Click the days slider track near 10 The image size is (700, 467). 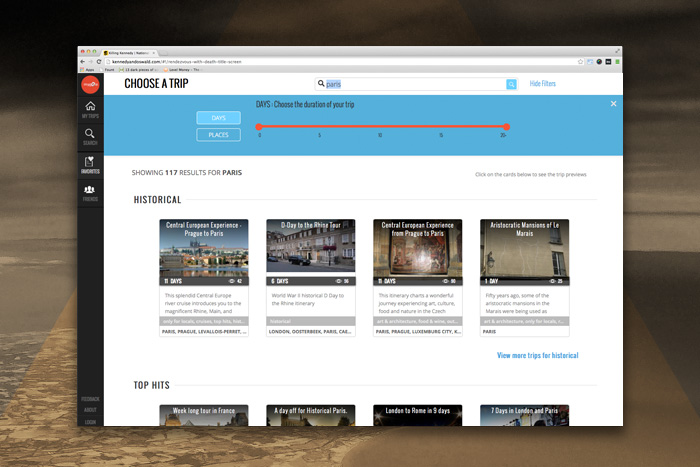(380, 127)
